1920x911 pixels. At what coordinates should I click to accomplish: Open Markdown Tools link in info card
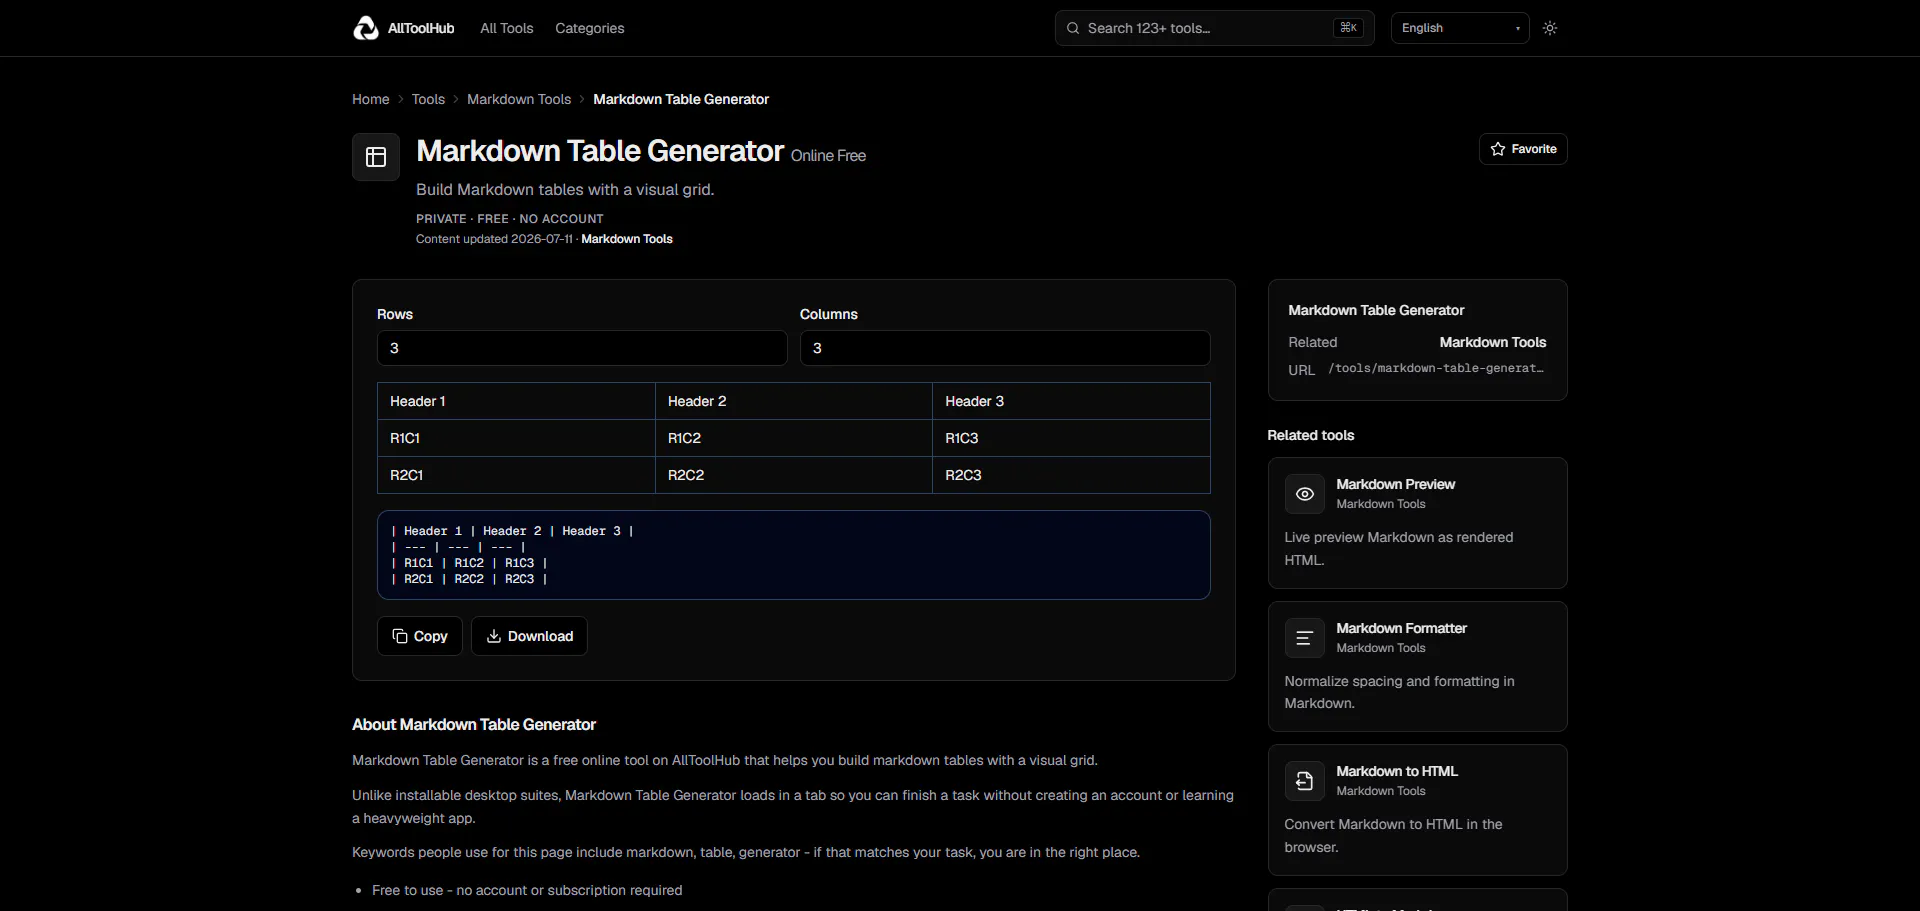pyautogui.click(x=1493, y=342)
